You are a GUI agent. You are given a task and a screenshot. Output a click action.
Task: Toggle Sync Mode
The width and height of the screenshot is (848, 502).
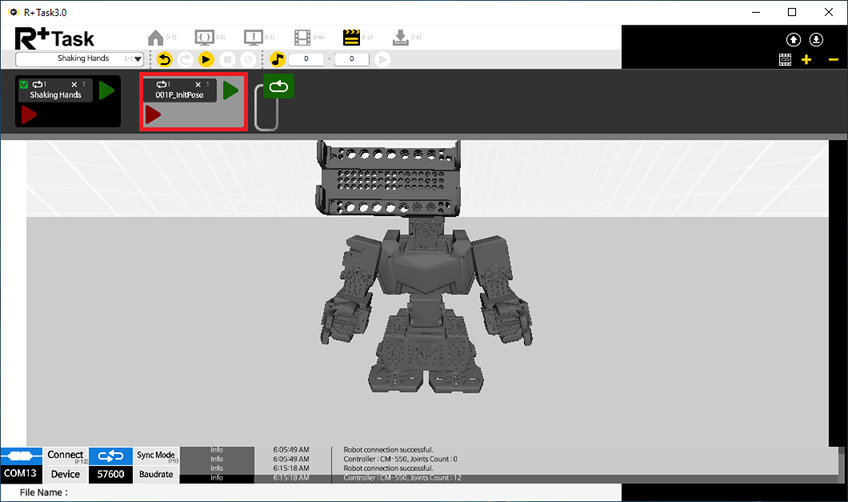[x=156, y=456]
